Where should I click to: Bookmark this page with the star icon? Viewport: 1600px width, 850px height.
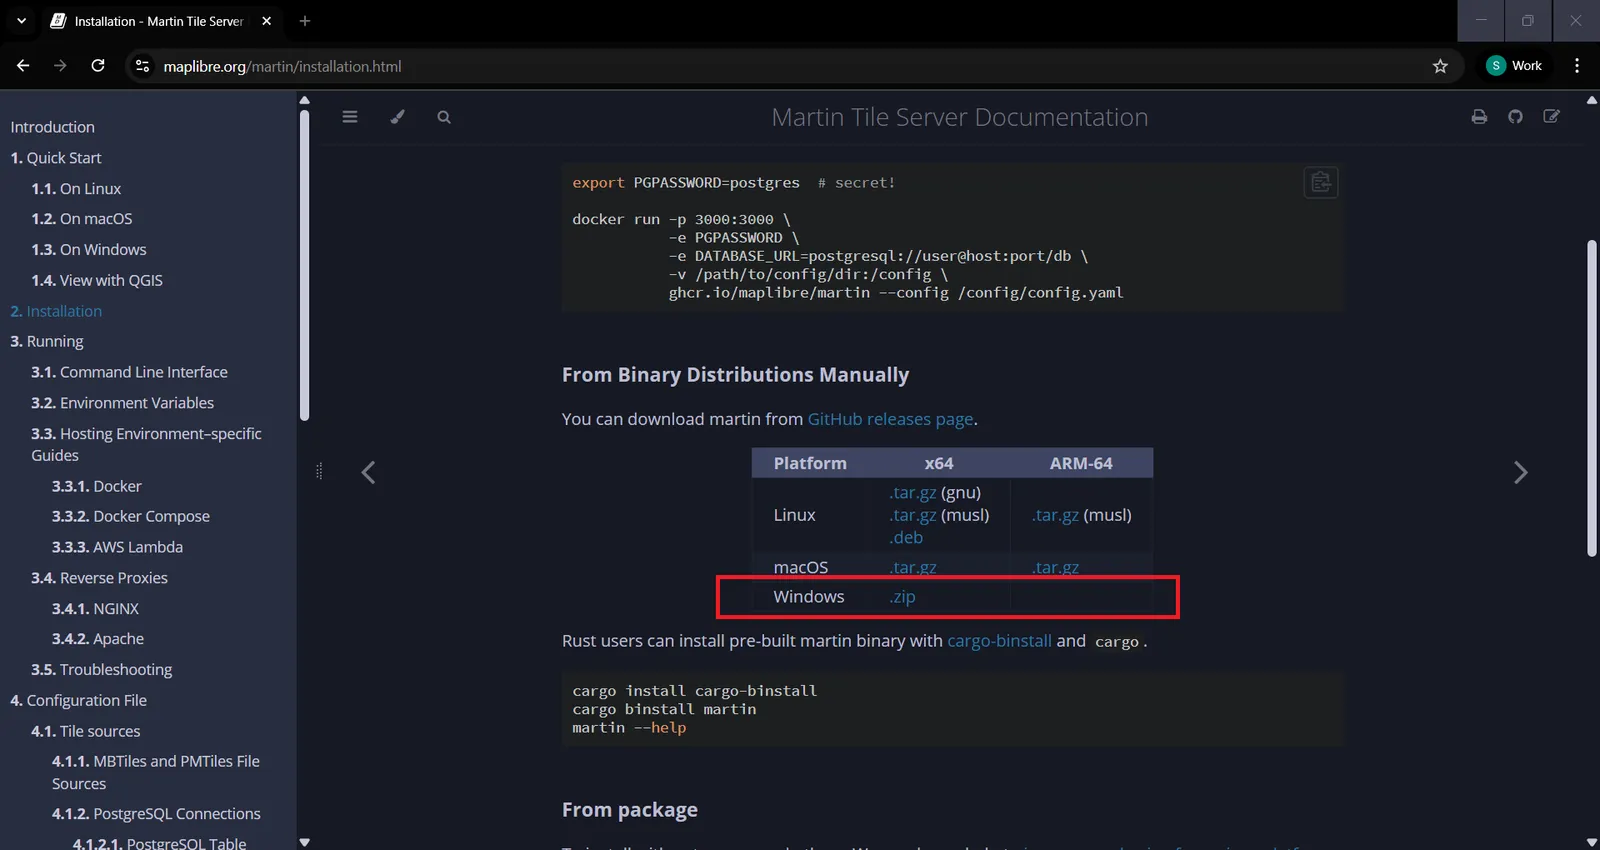click(1440, 66)
